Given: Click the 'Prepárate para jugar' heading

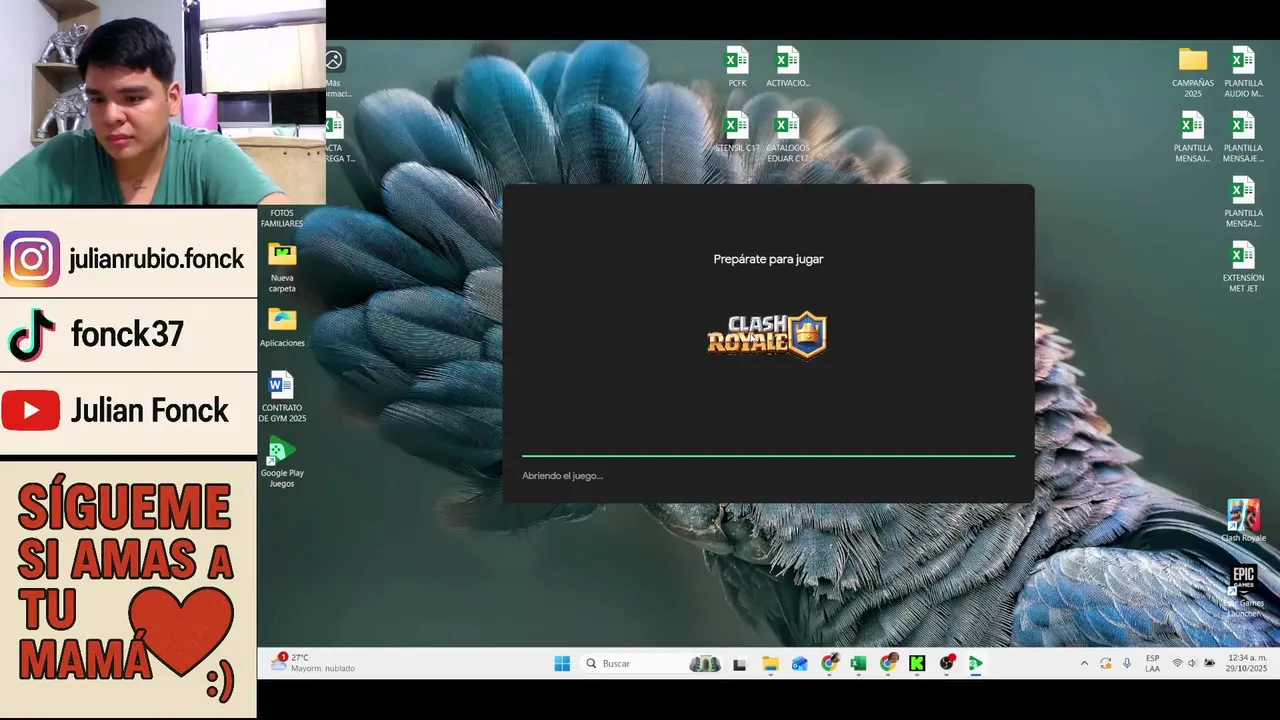Looking at the screenshot, I should [x=768, y=259].
